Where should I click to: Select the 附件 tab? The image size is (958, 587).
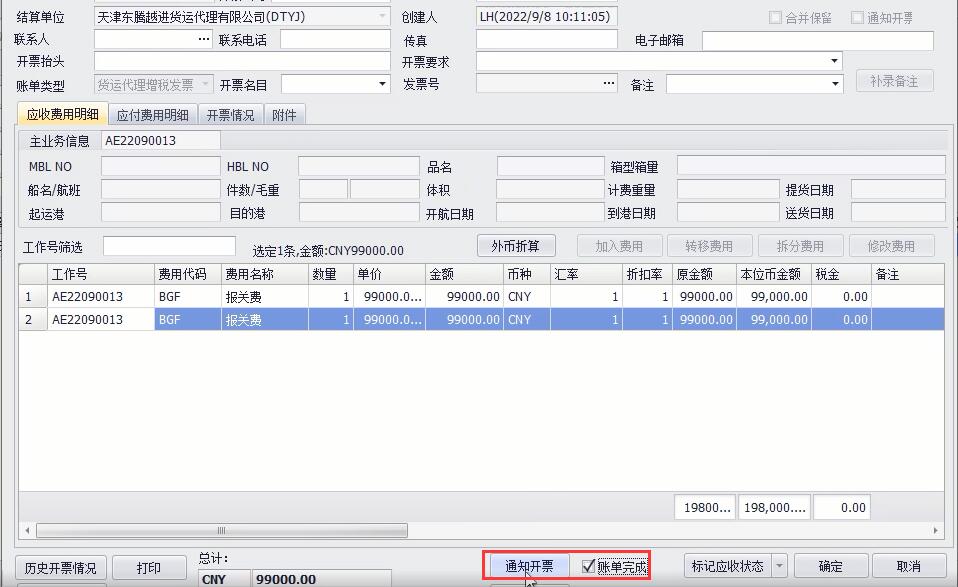(x=284, y=115)
